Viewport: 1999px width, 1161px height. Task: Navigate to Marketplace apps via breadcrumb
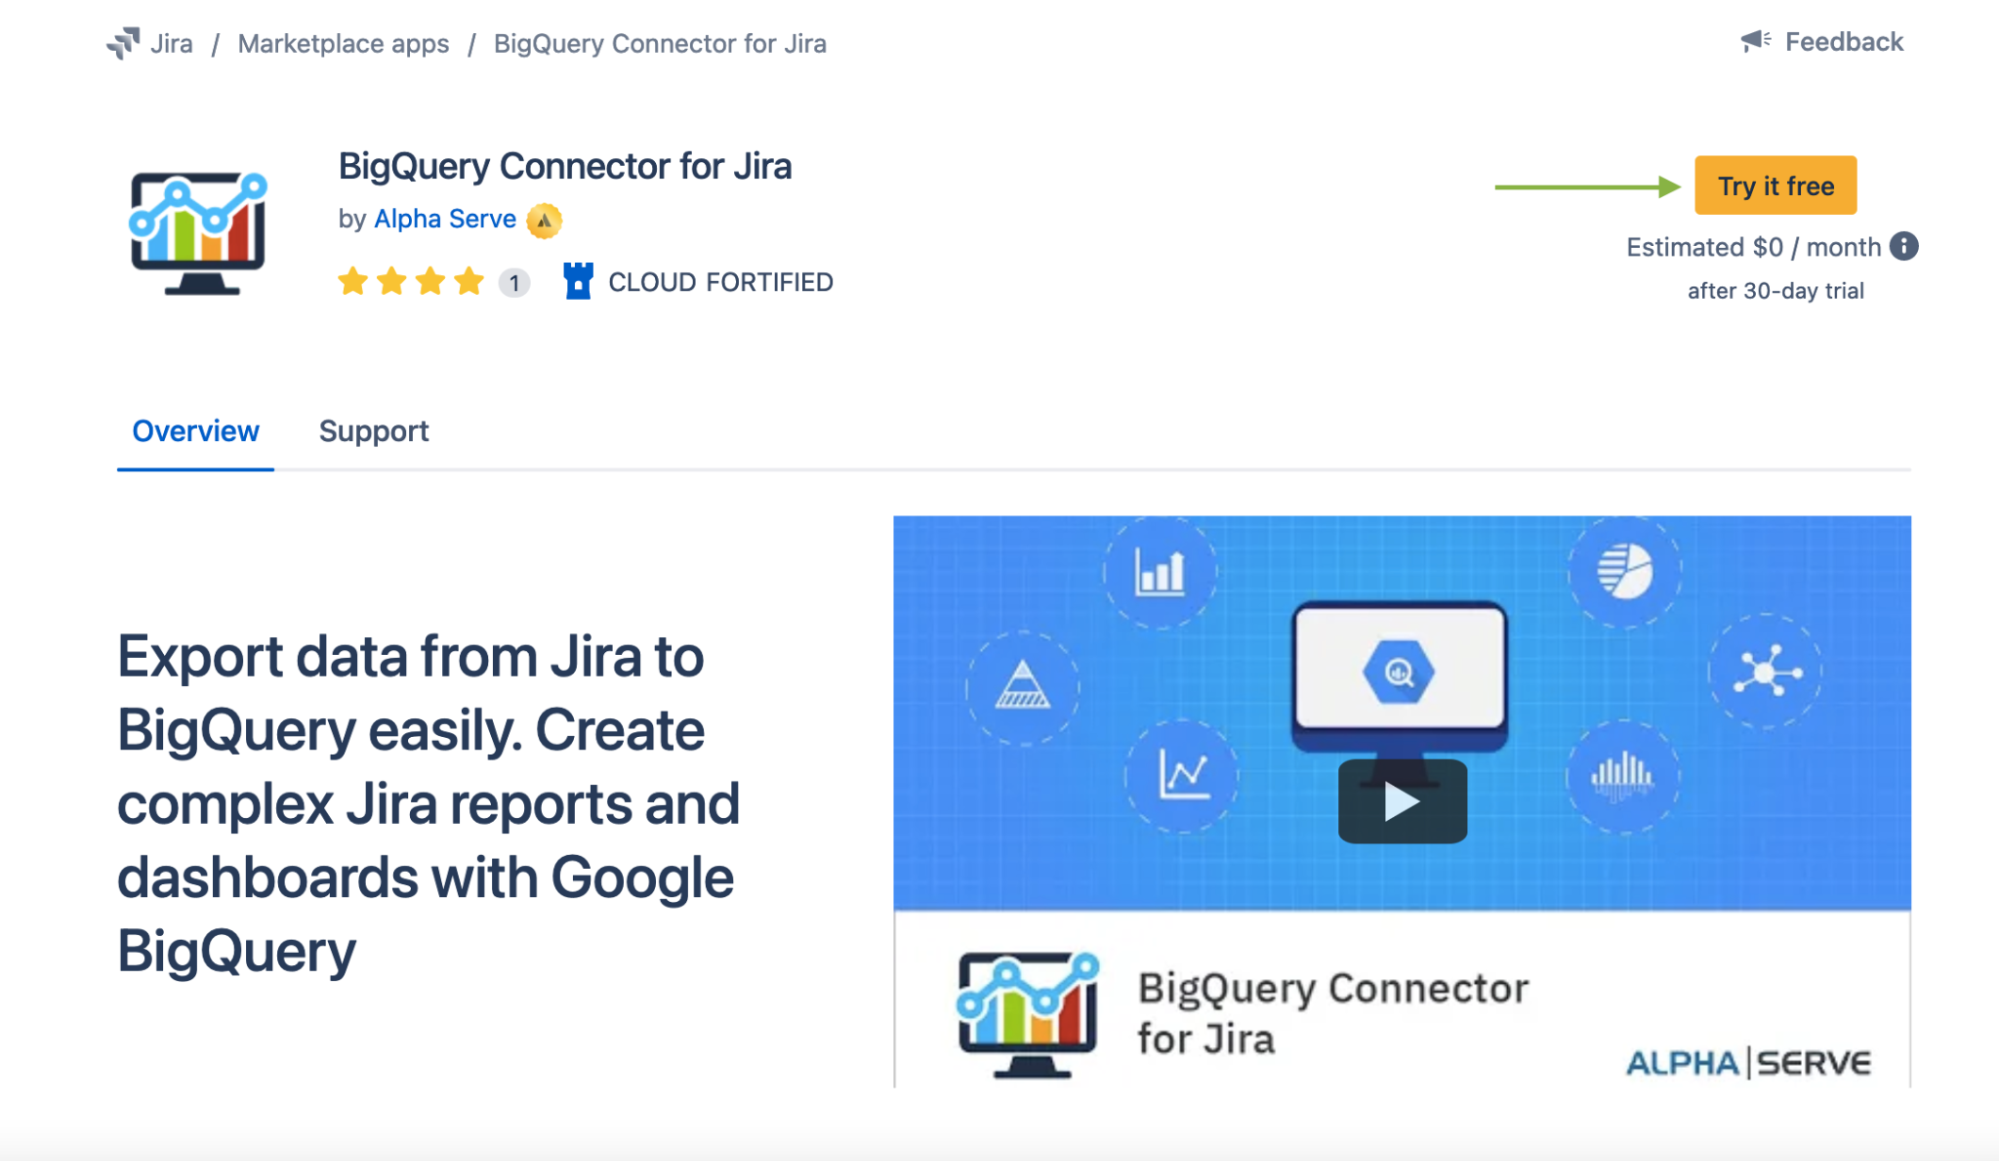[343, 43]
